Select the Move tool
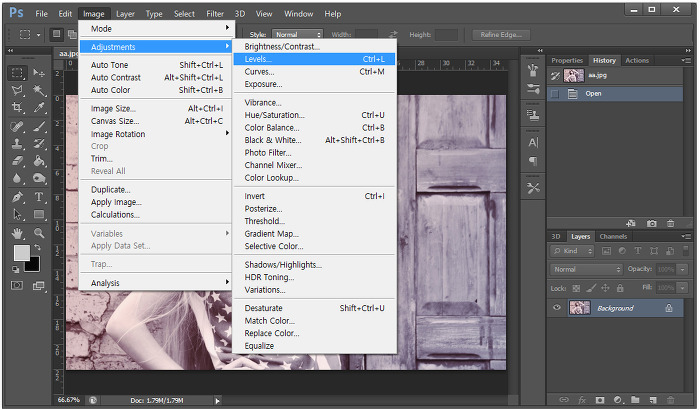Viewport: 700px width, 410px height. coord(39,73)
